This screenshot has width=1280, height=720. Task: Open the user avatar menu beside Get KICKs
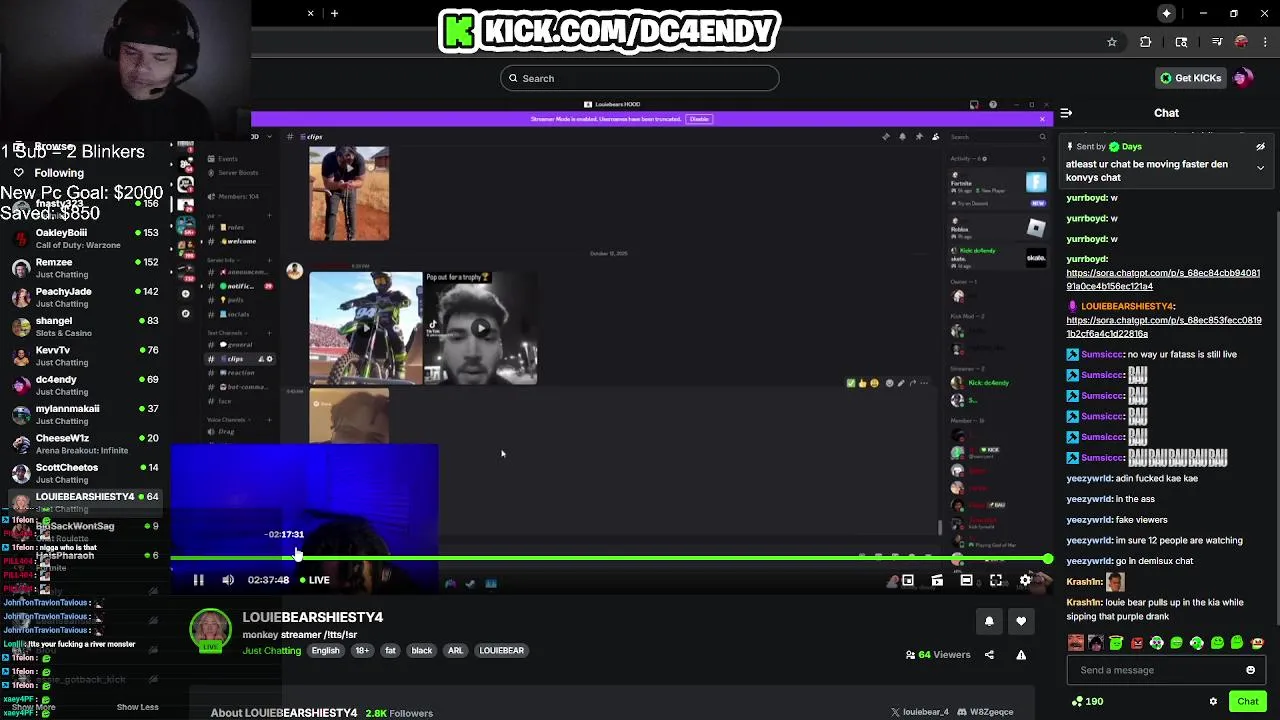(1243, 78)
